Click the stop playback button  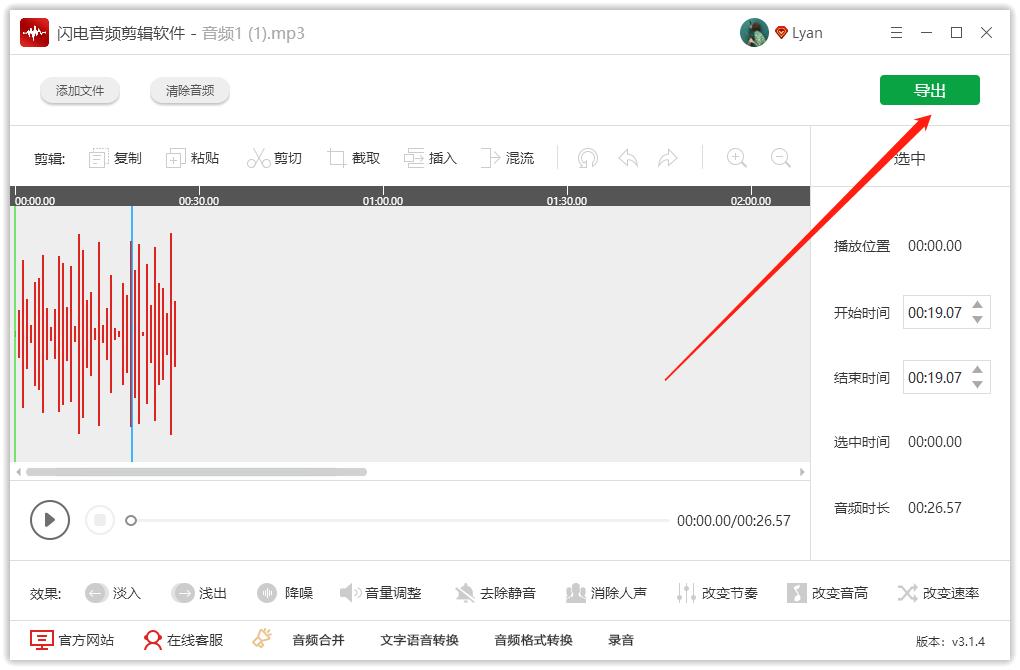click(100, 520)
